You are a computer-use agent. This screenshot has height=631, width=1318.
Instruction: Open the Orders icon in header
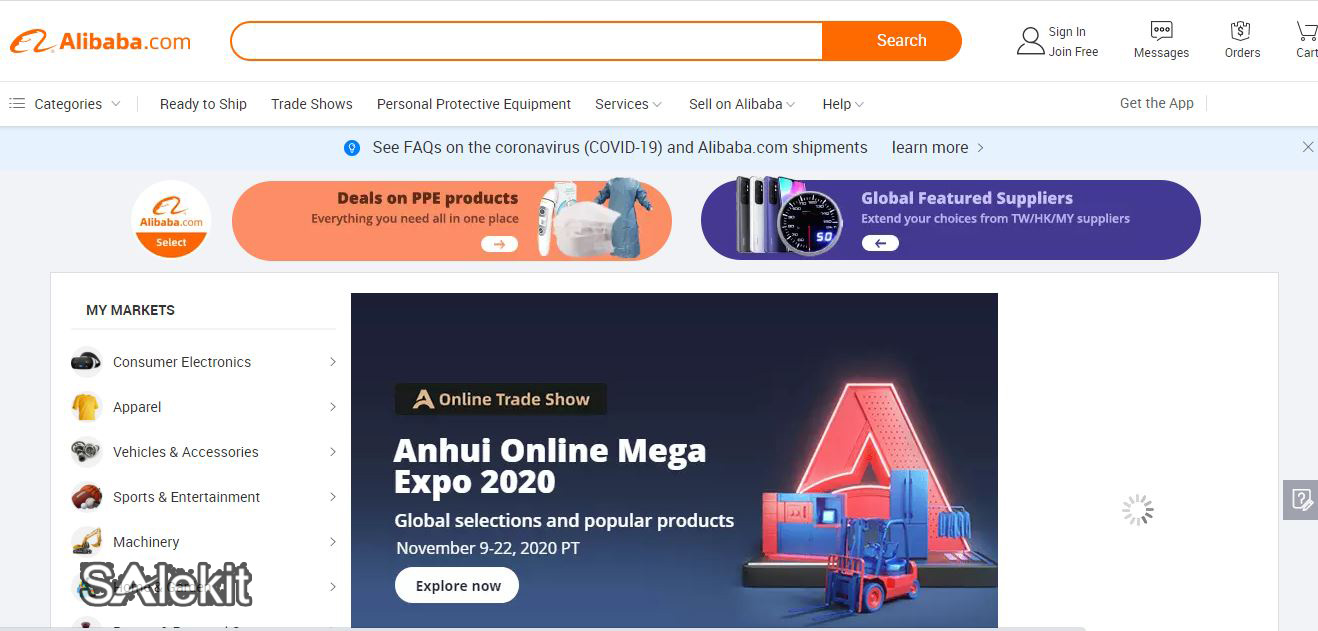point(1241,31)
